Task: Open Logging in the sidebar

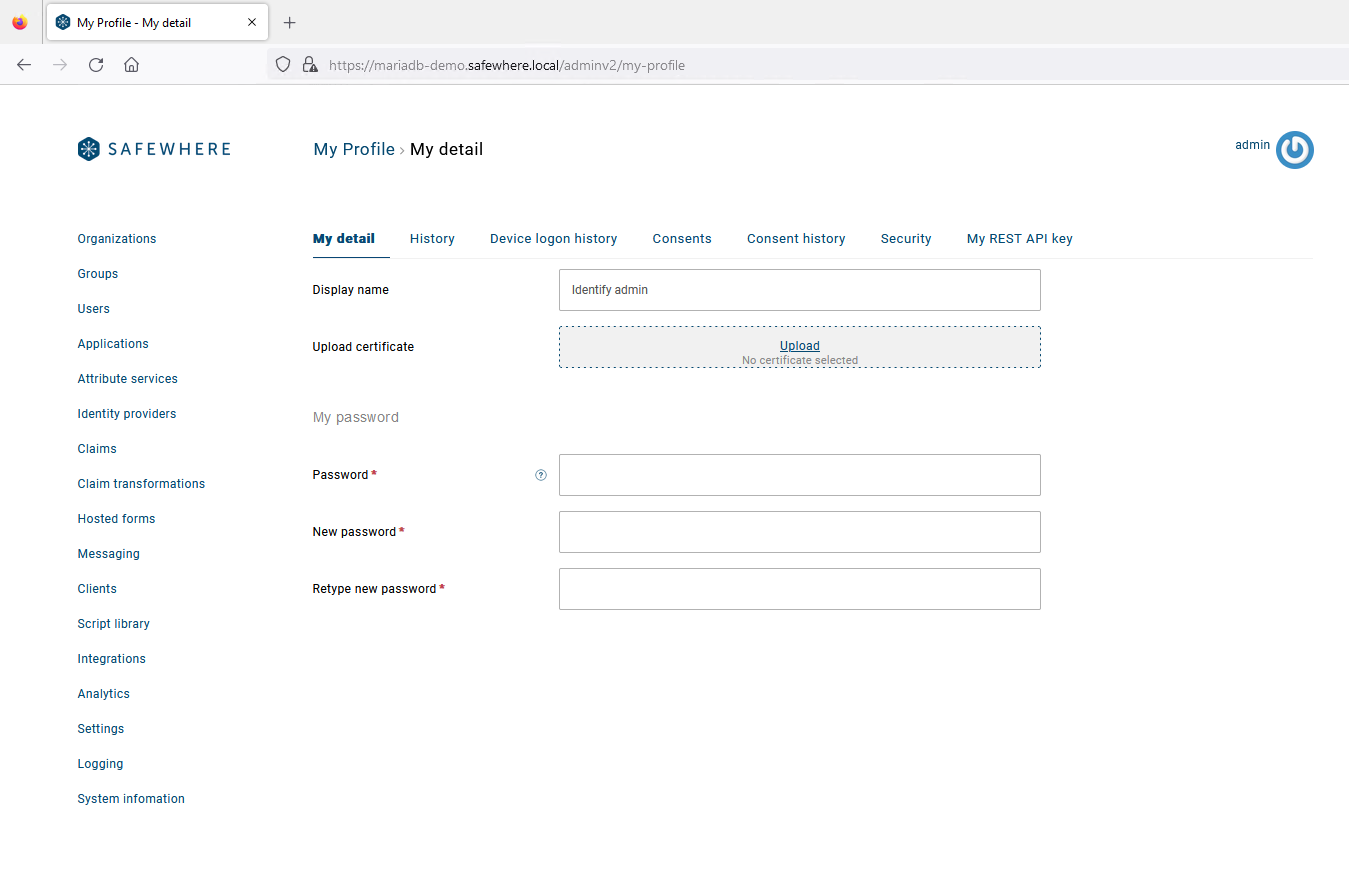Action: (100, 764)
